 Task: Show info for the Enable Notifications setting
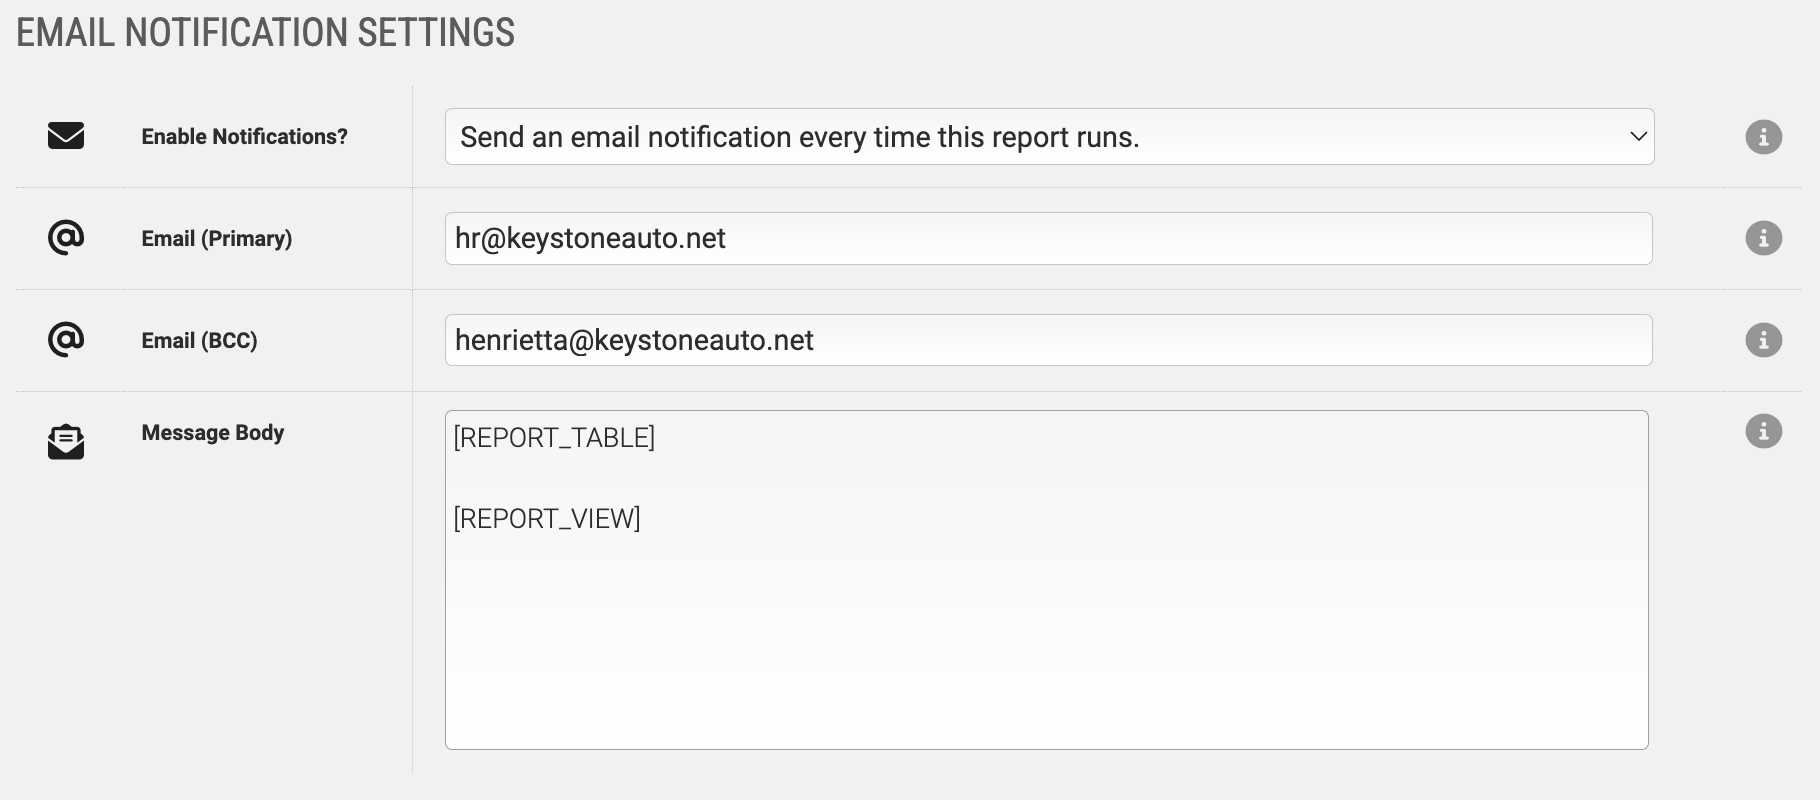(1763, 137)
